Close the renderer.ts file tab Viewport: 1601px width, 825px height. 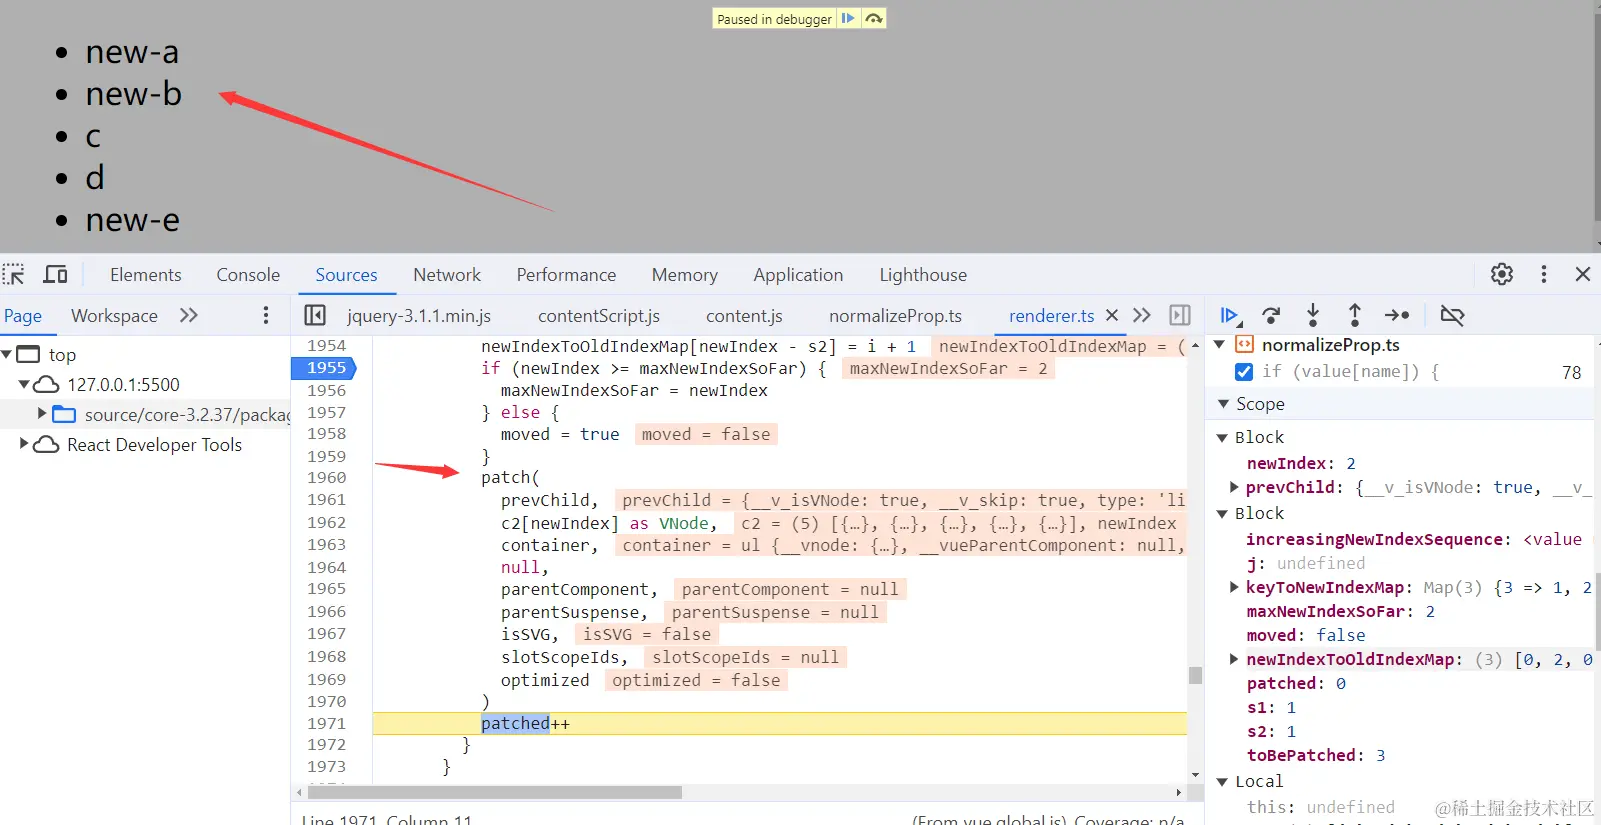pos(1112,315)
